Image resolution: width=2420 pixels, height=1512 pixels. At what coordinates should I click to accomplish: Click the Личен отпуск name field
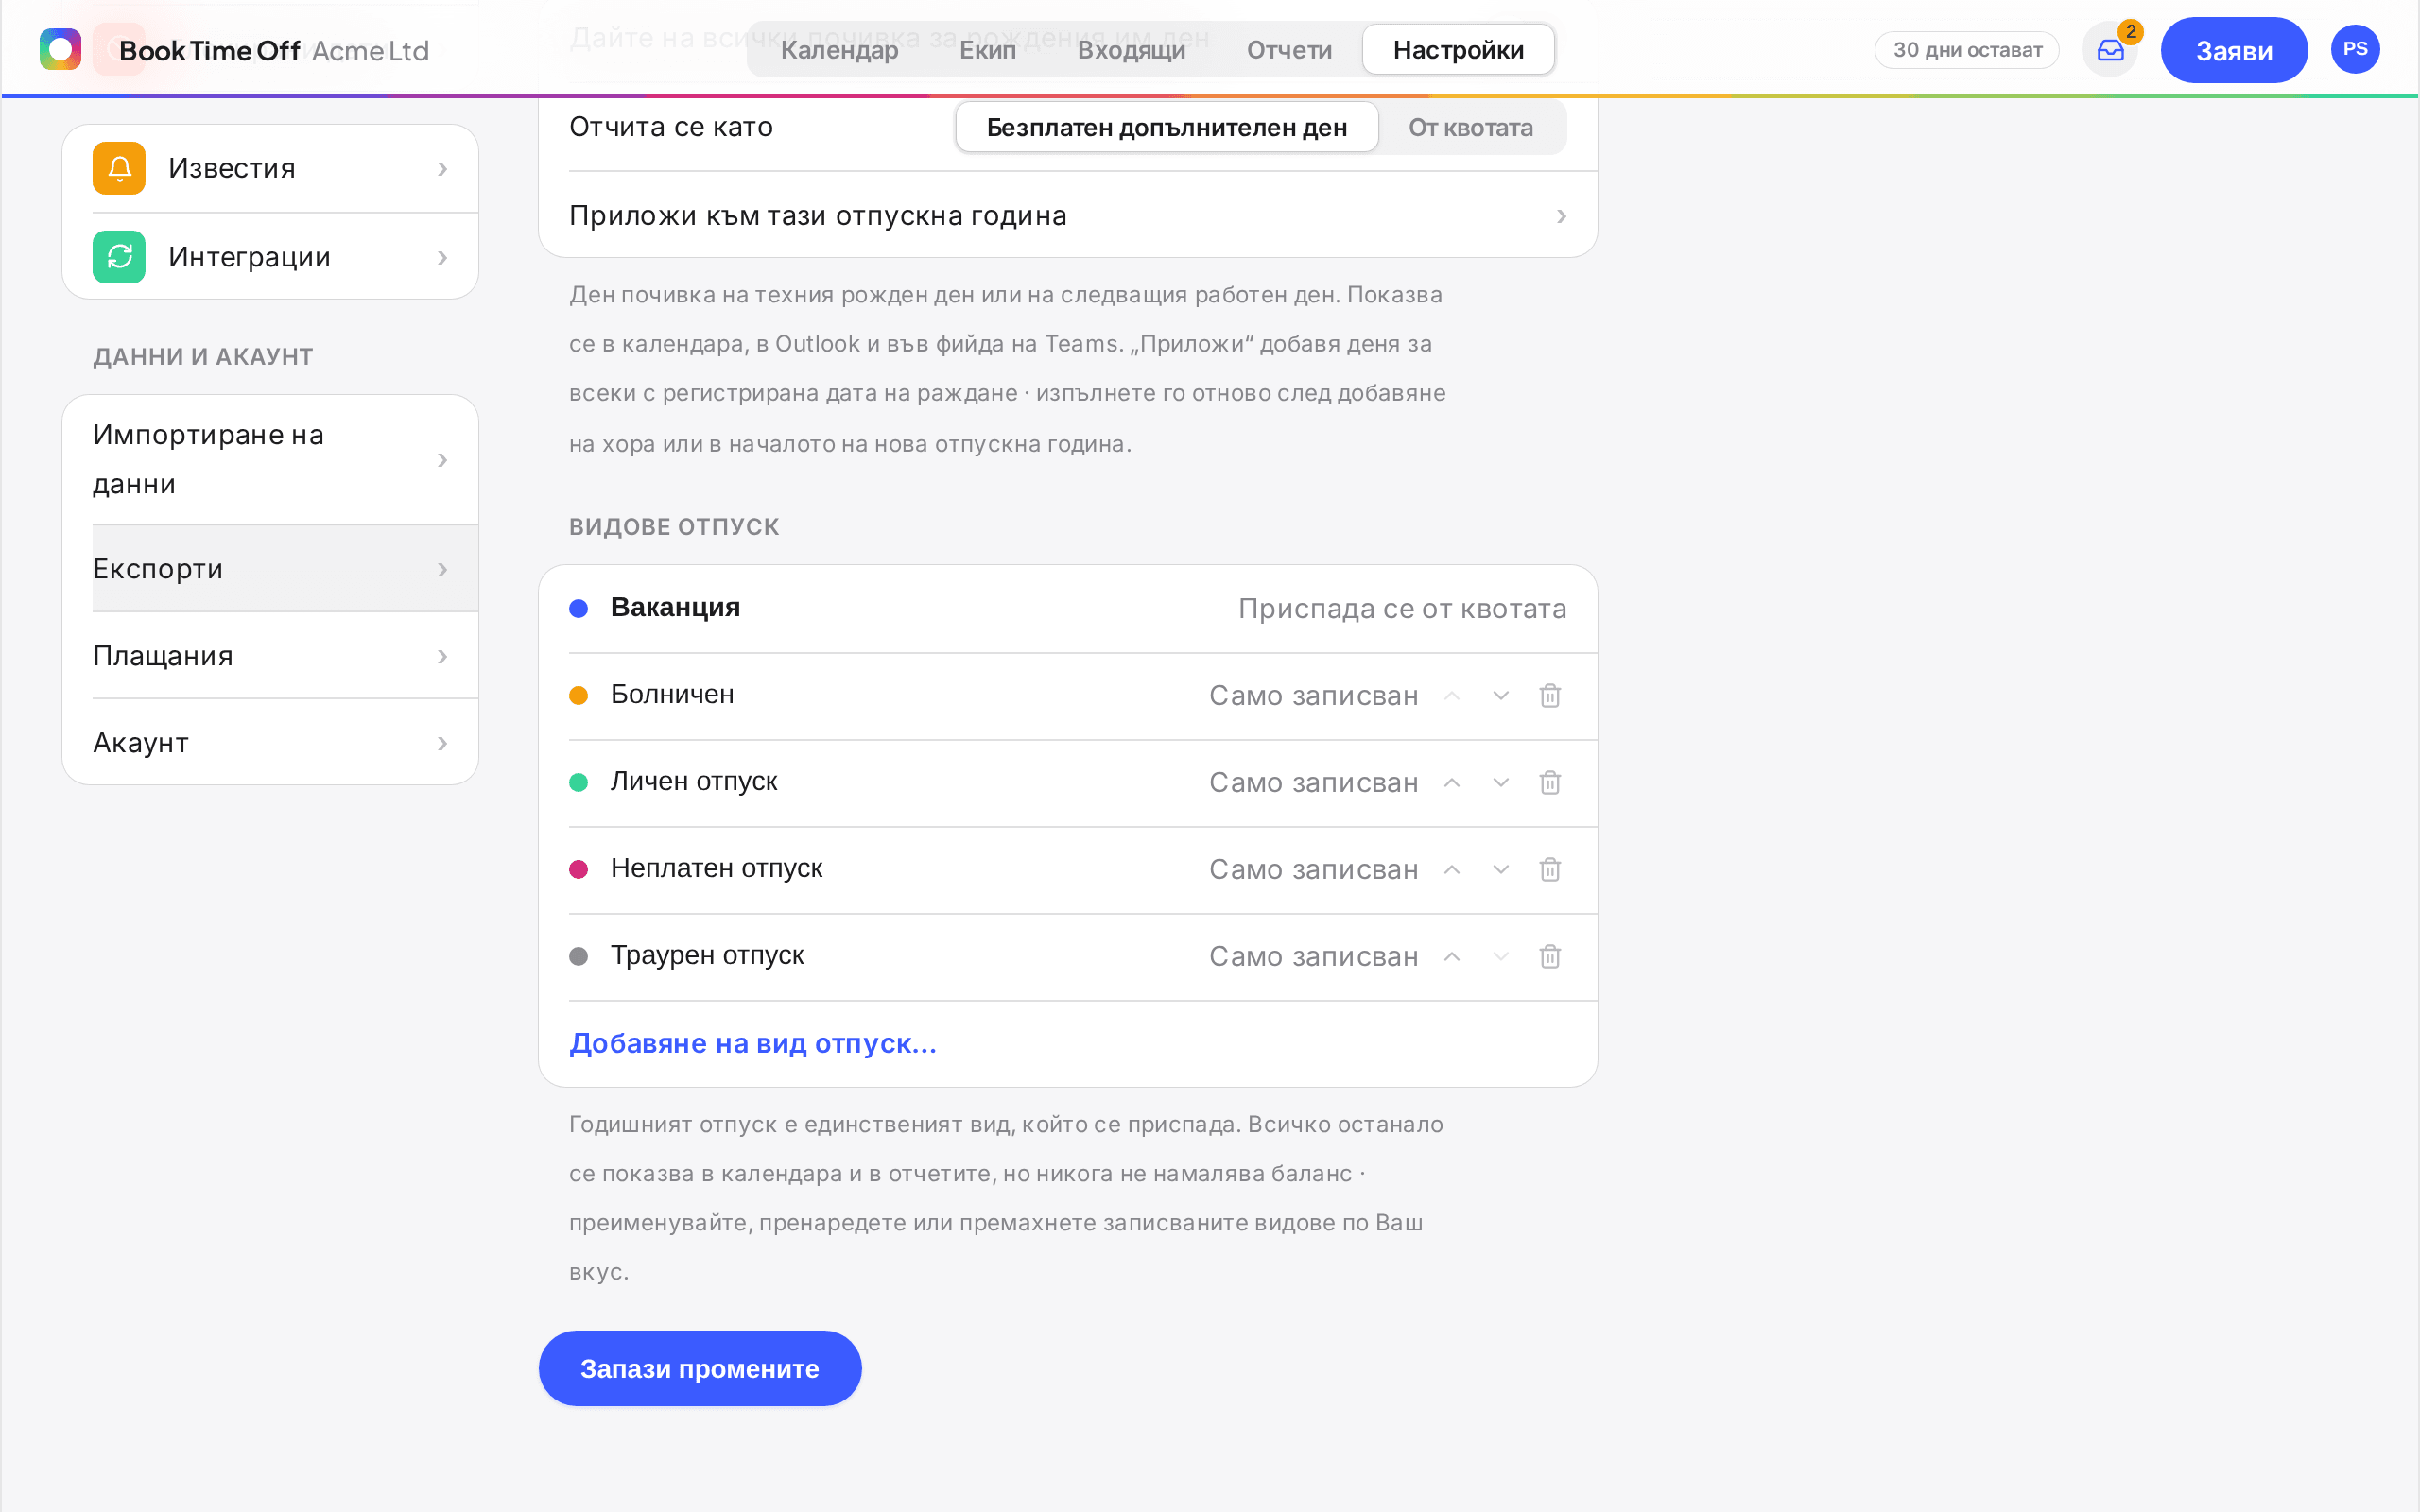tap(694, 781)
